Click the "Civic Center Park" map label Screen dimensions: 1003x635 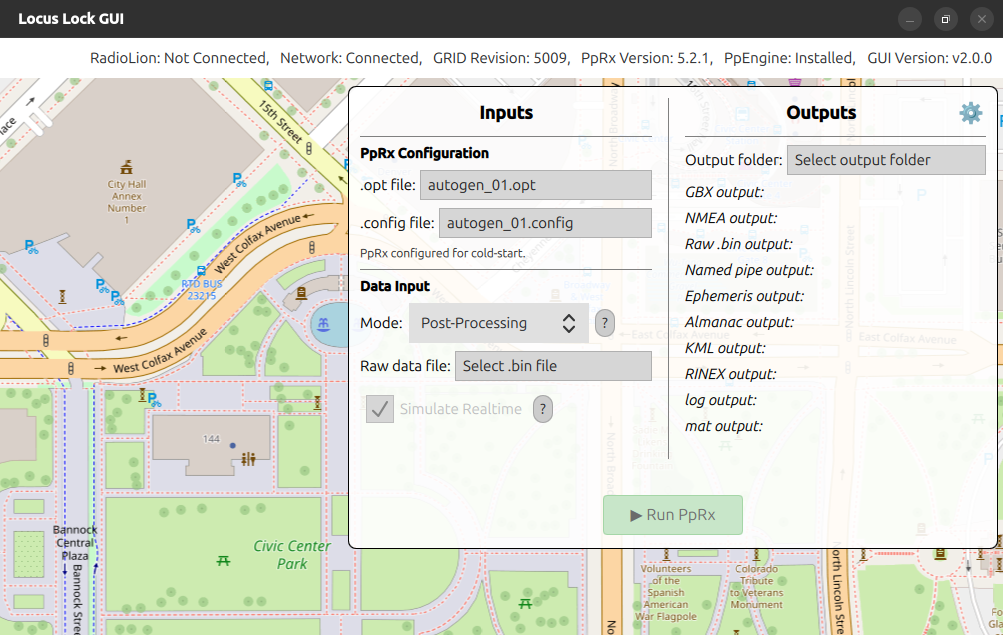(292, 554)
